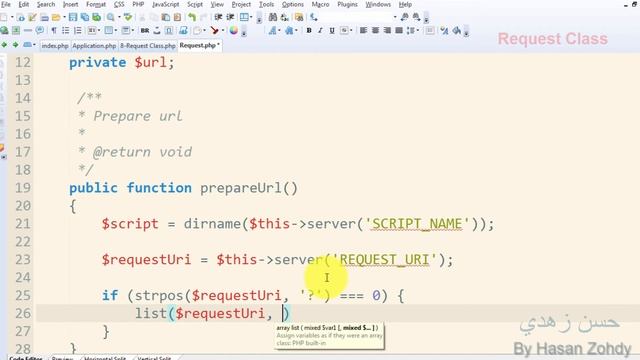Image resolution: width=640 pixels, height=360 pixels.
Task: Click the green Forward navigation arrow
Action: 15,44
